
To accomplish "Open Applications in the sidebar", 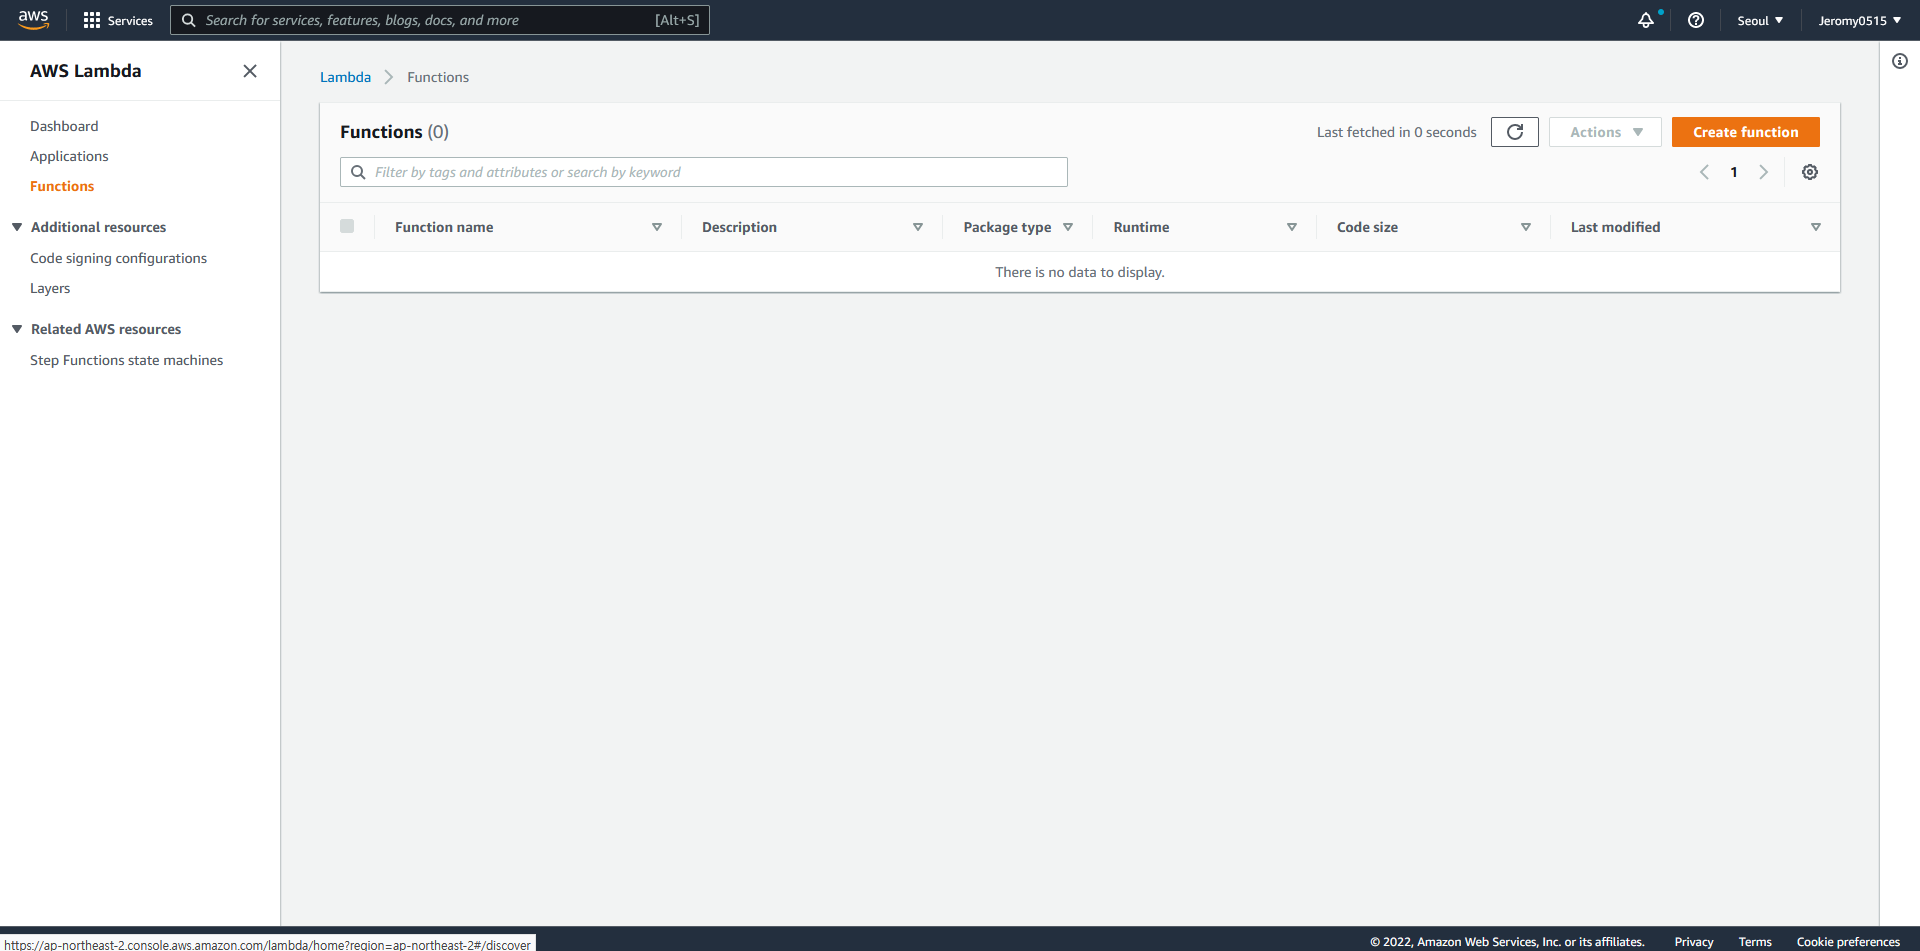I will (x=69, y=156).
